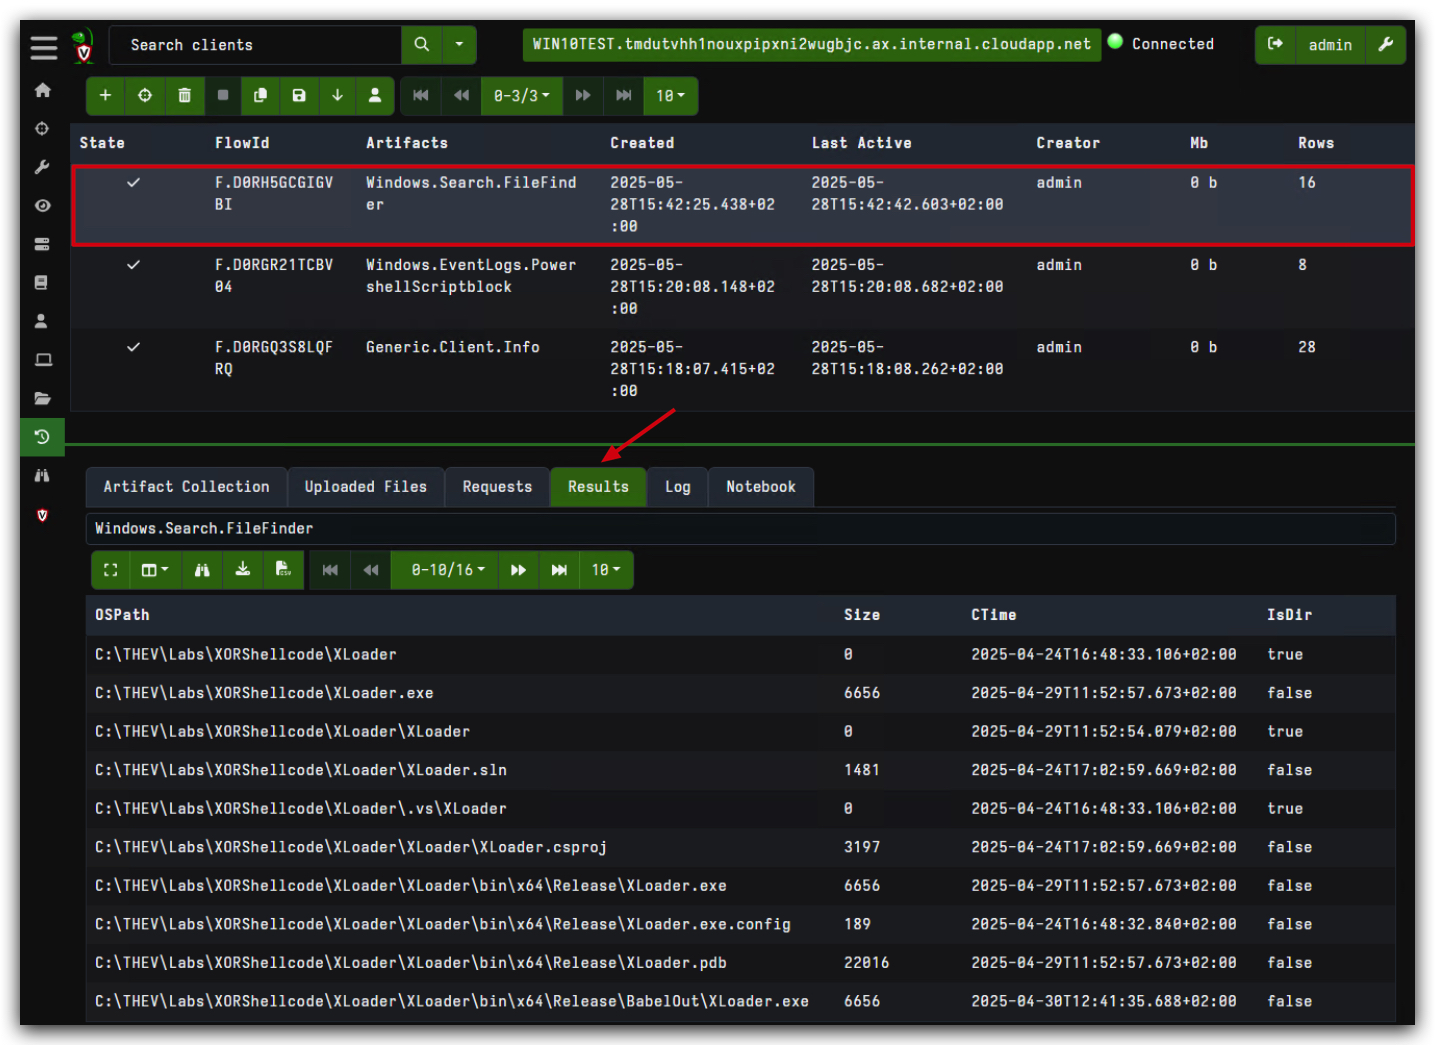Open the eye icon in the sidebar
Image resolution: width=1435 pixels, height=1045 pixels.
[42, 206]
